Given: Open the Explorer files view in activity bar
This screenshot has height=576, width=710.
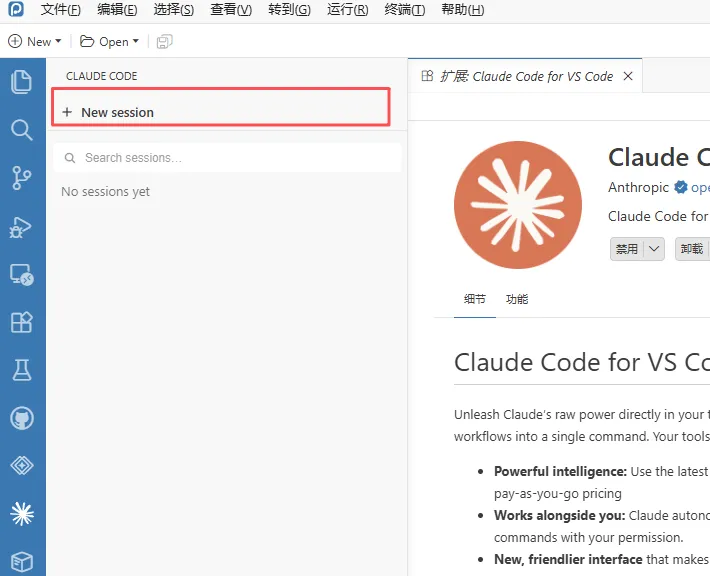Looking at the screenshot, I should pos(21,82).
